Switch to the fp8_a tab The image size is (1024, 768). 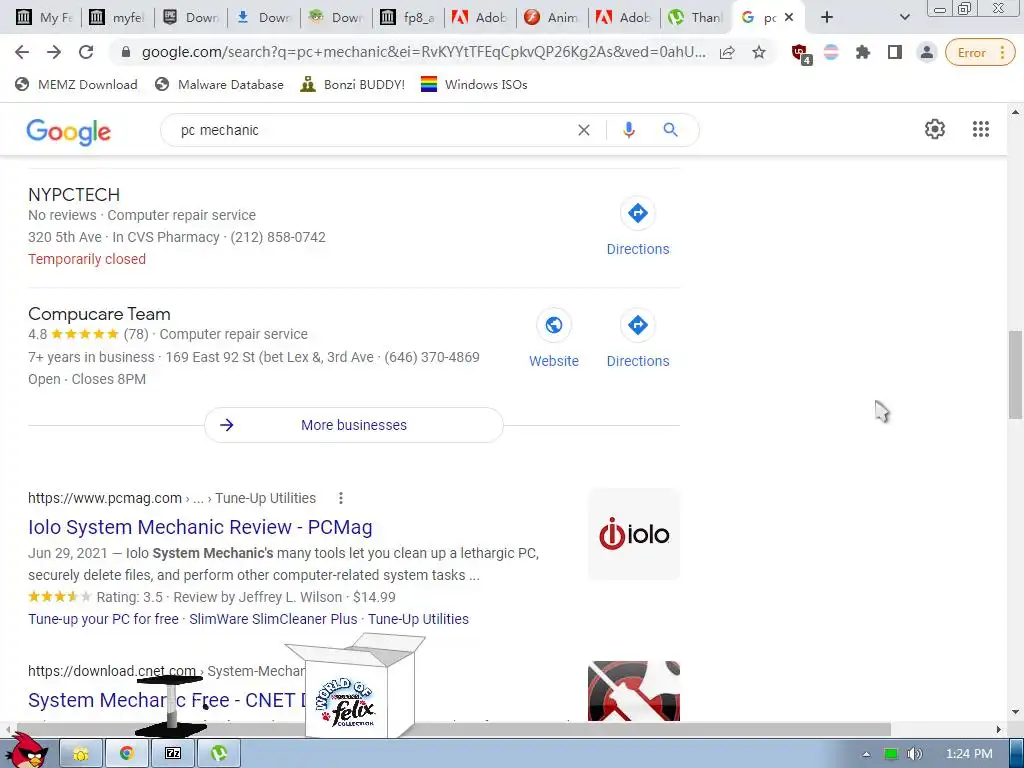click(x=408, y=18)
